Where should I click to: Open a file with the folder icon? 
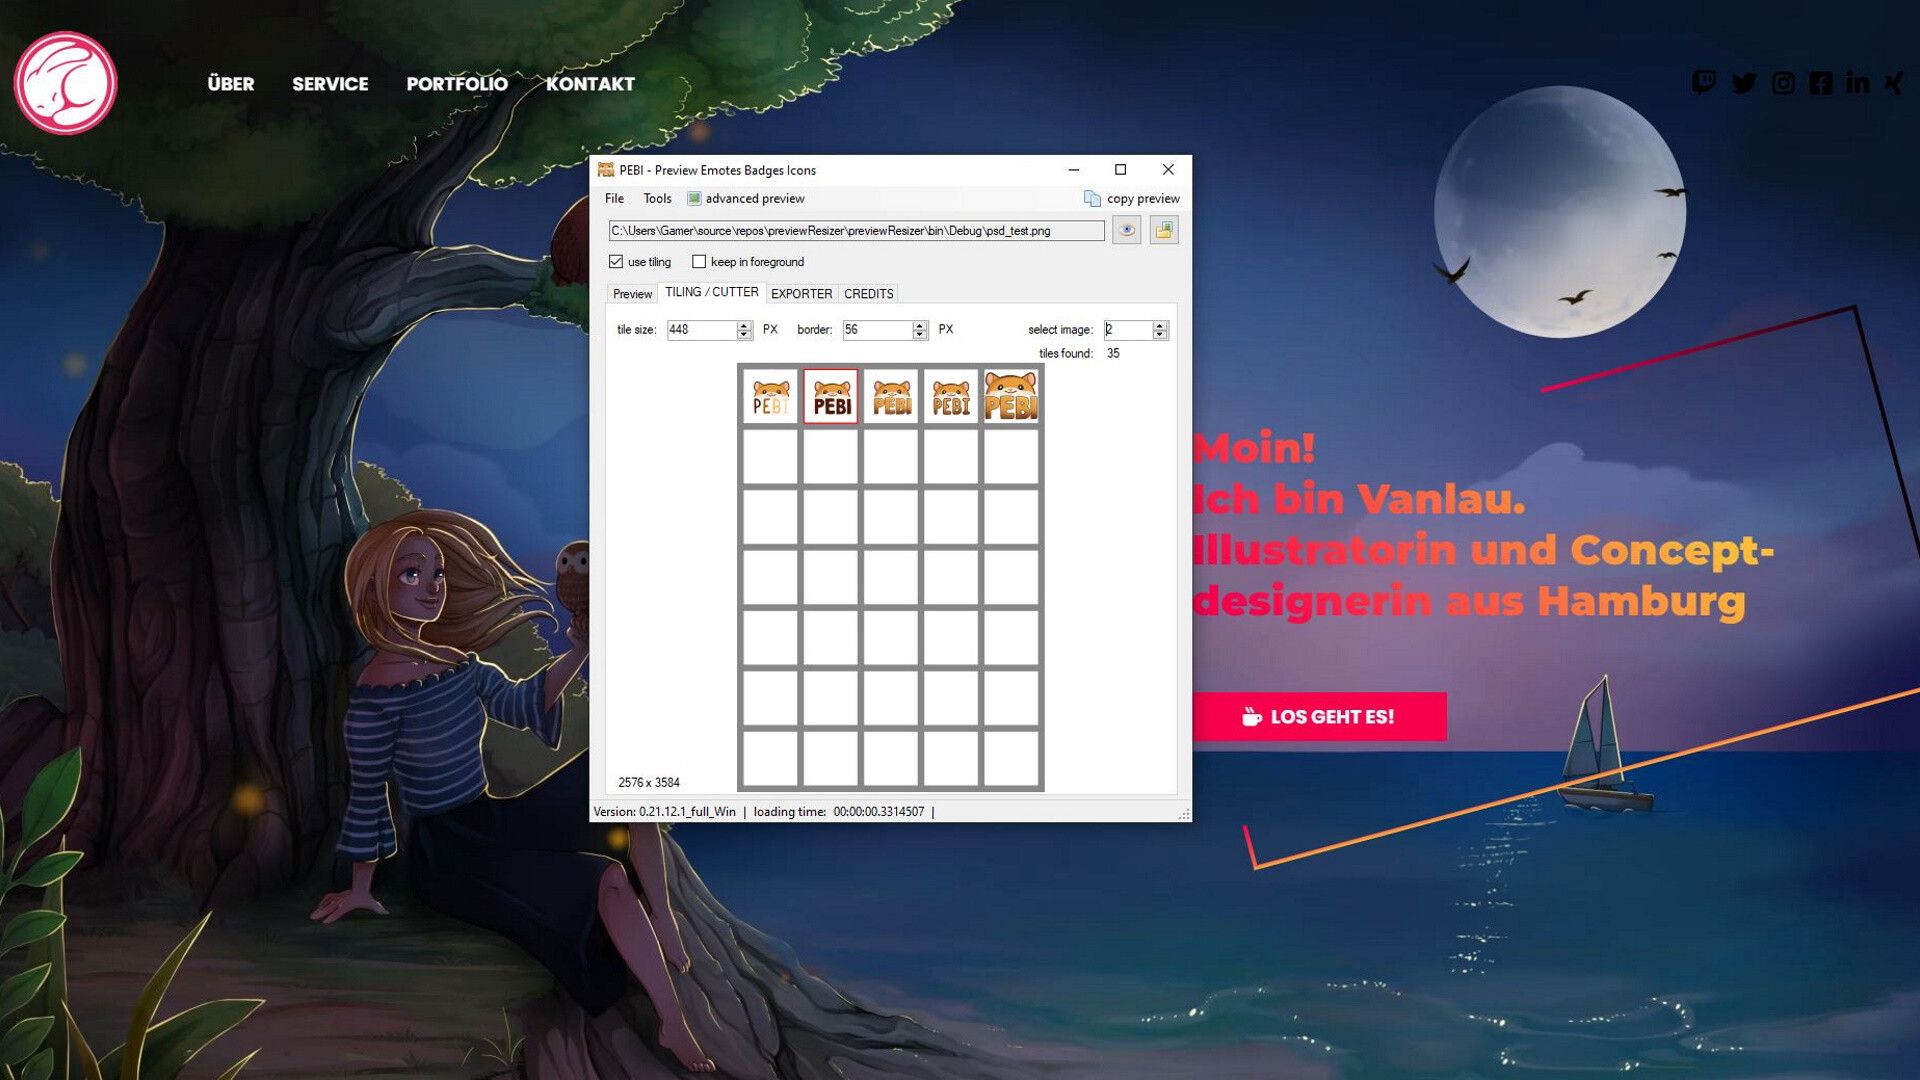[1165, 230]
